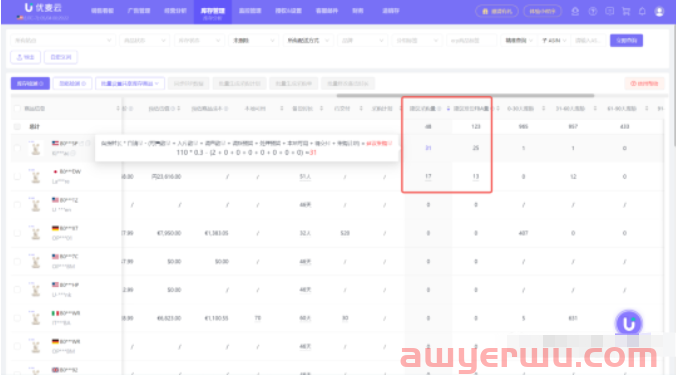The height and width of the screenshot is (387, 676).
Task: Click the total value "985"
Action: click(523, 127)
